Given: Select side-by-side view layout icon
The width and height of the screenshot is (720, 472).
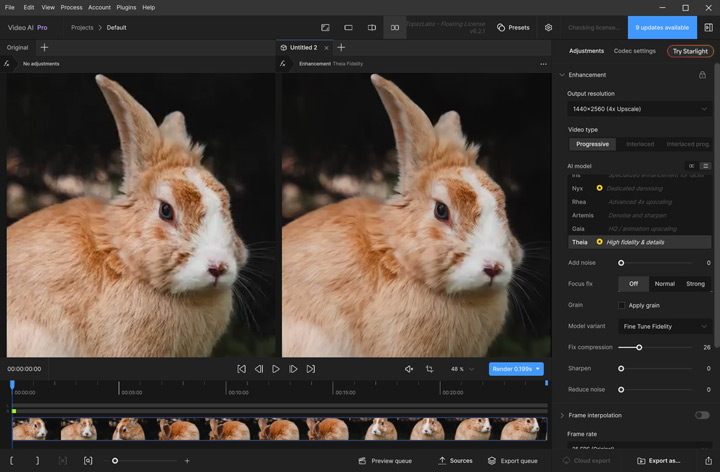Looking at the screenshot, I should tap(395, 28).
